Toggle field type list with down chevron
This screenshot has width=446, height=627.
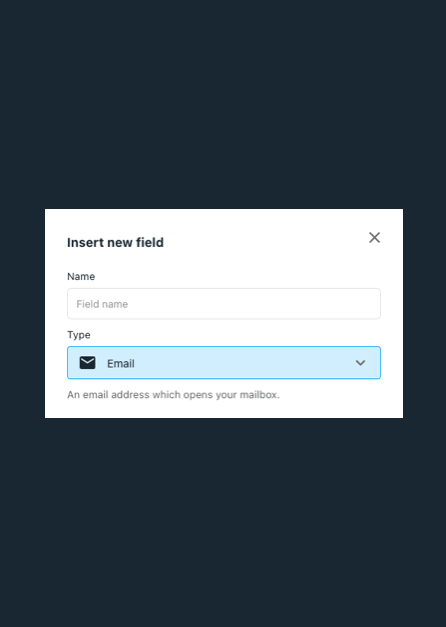coord(360,363)
